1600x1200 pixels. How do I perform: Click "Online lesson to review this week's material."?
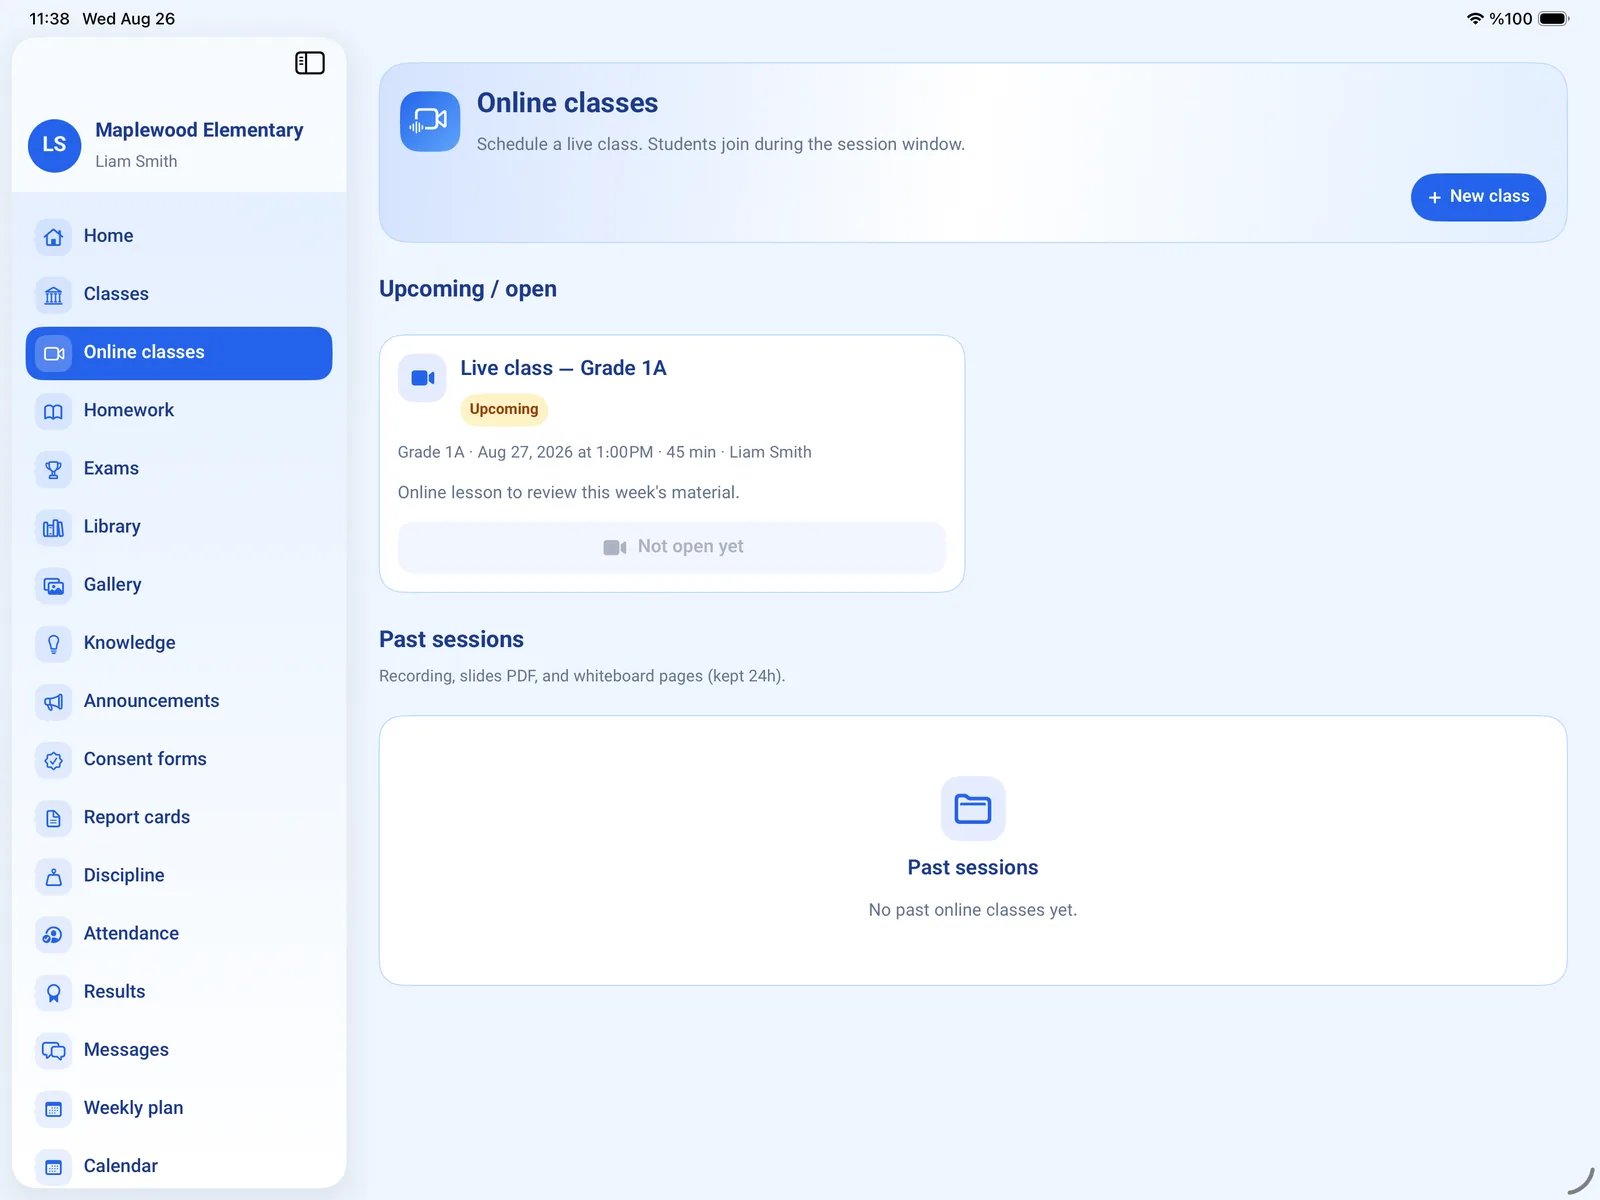pos(568,492)
